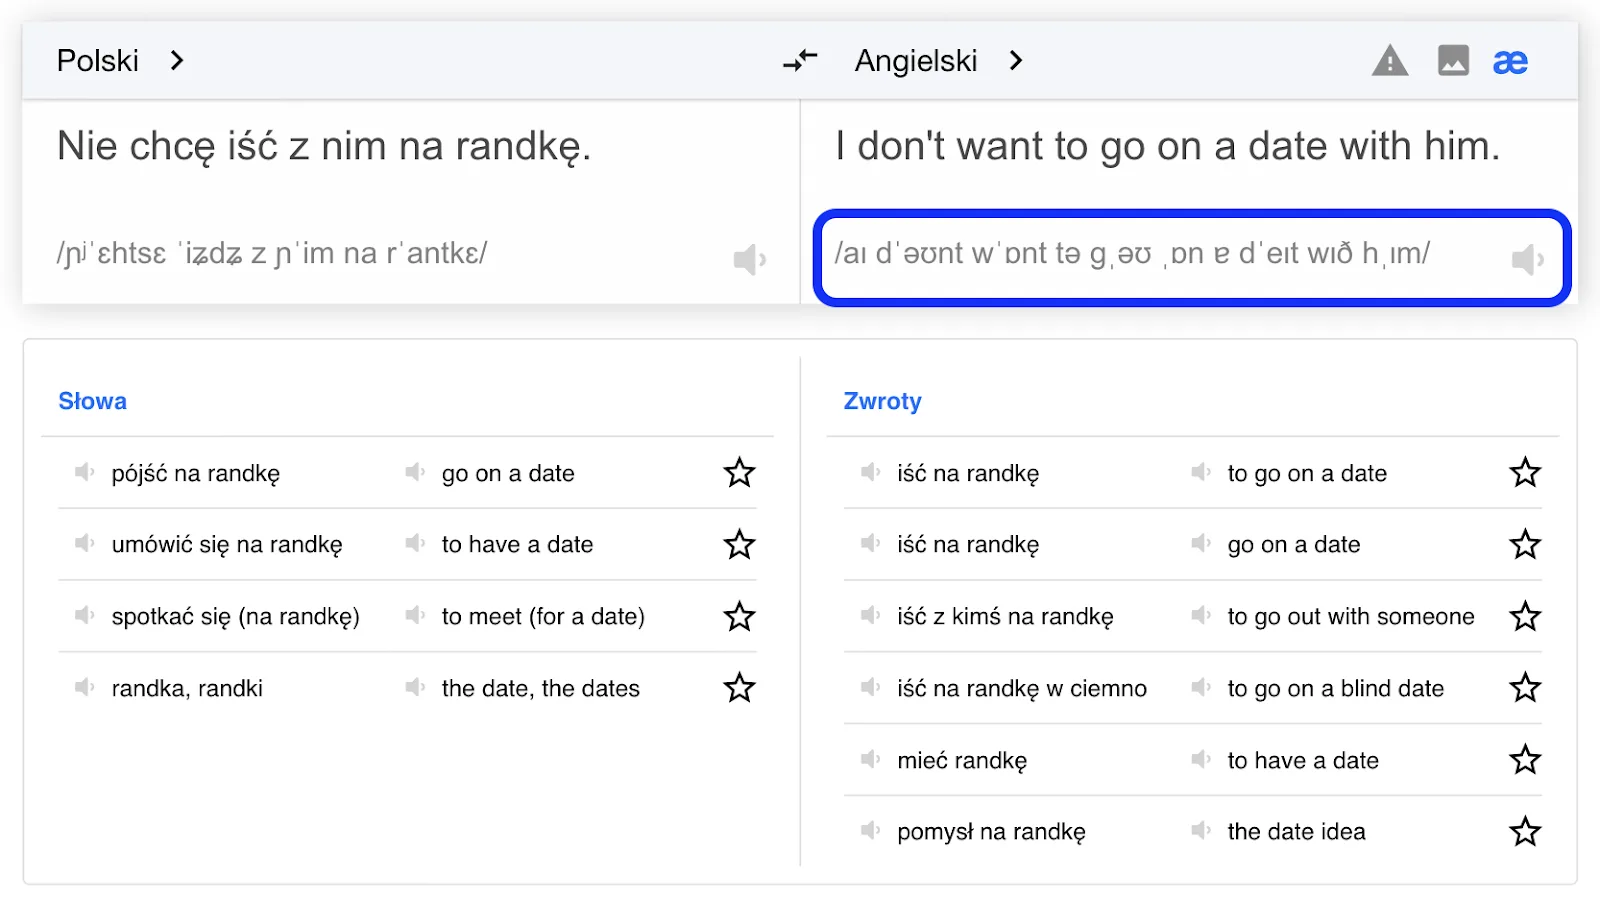Favorite 'the date idea' phrase
Viewport: 1600px width, 901px height.
pos(1525,832)
